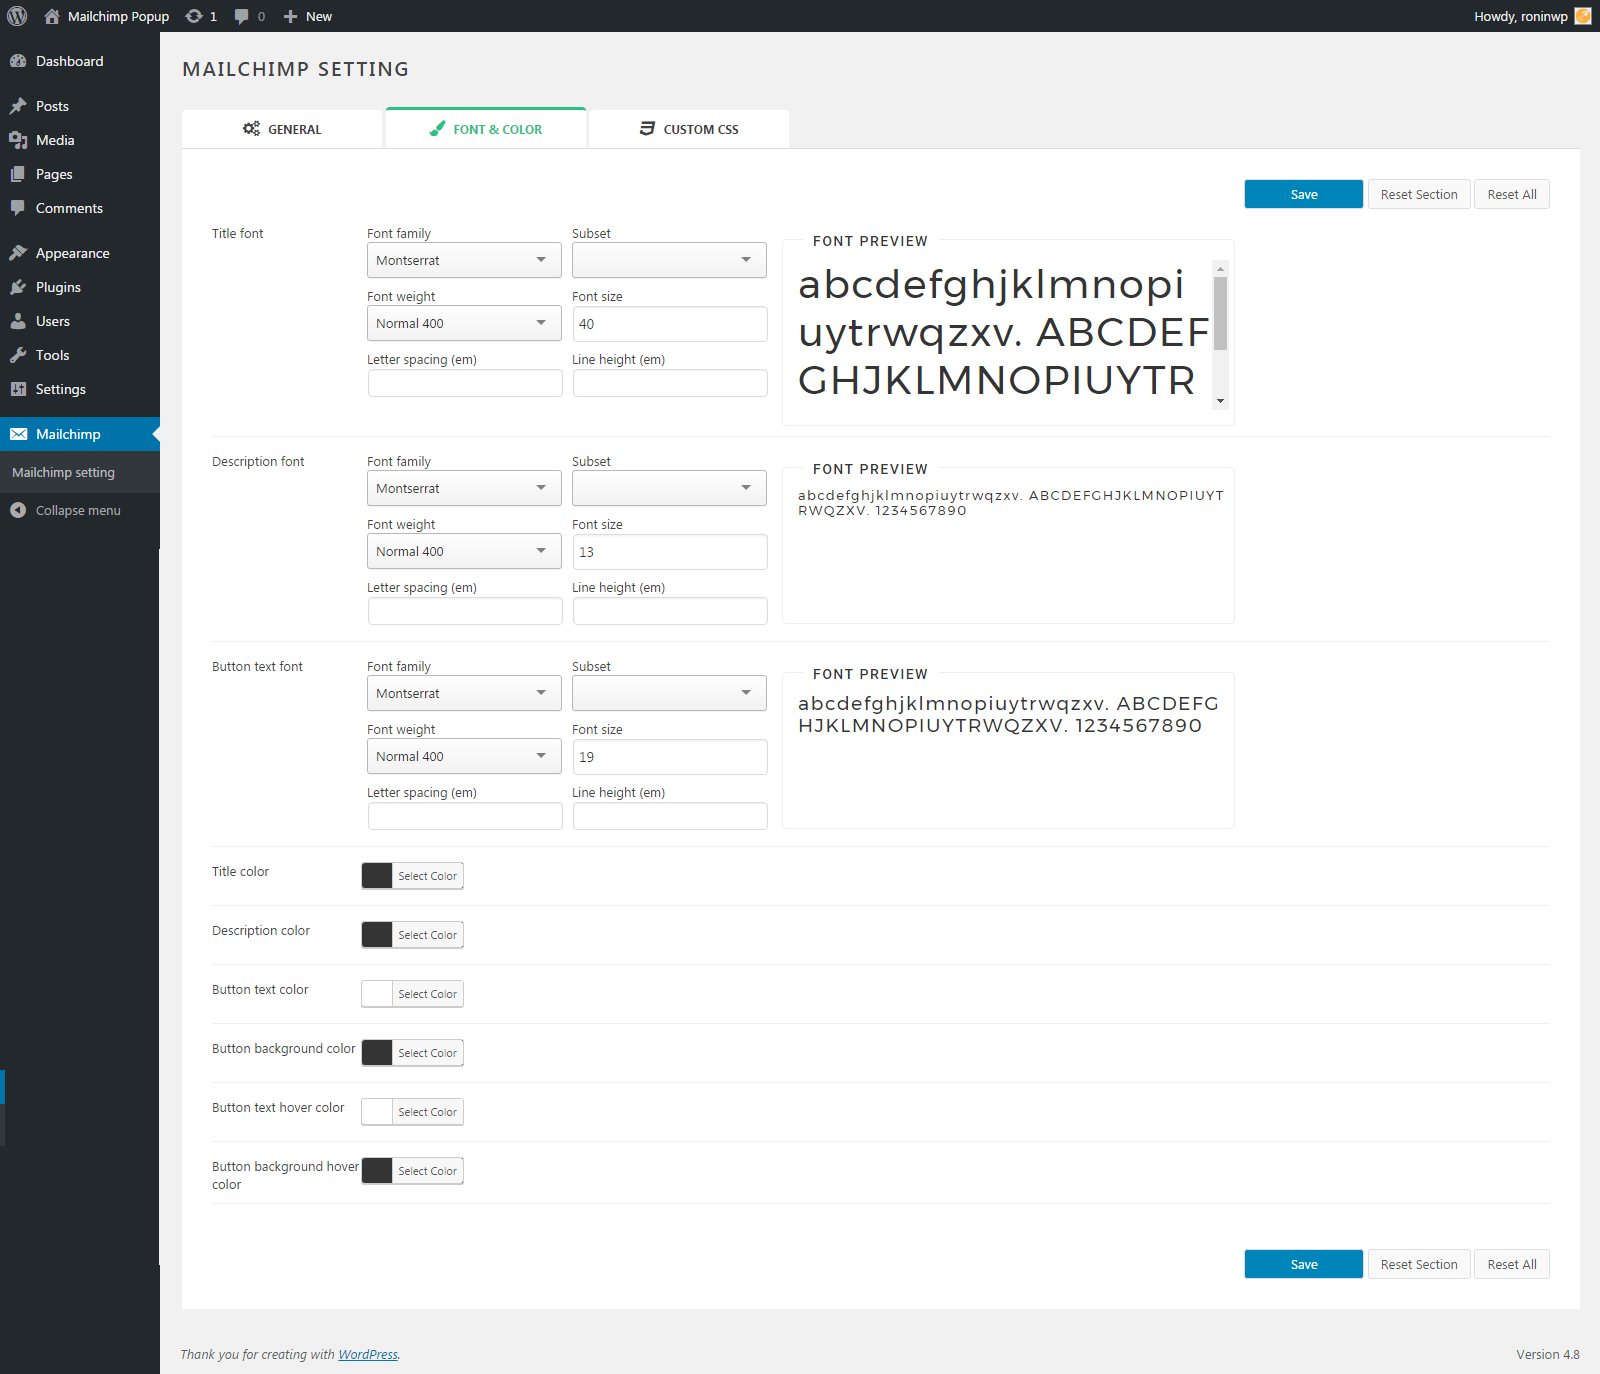The height and width of the screenshot is (1374, 1600).
Task: Click the bottom Save button
Action: (x=1304, y=1264)
